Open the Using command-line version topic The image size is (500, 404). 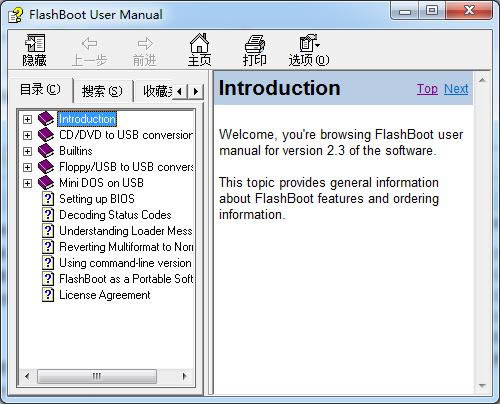(125, 263)
